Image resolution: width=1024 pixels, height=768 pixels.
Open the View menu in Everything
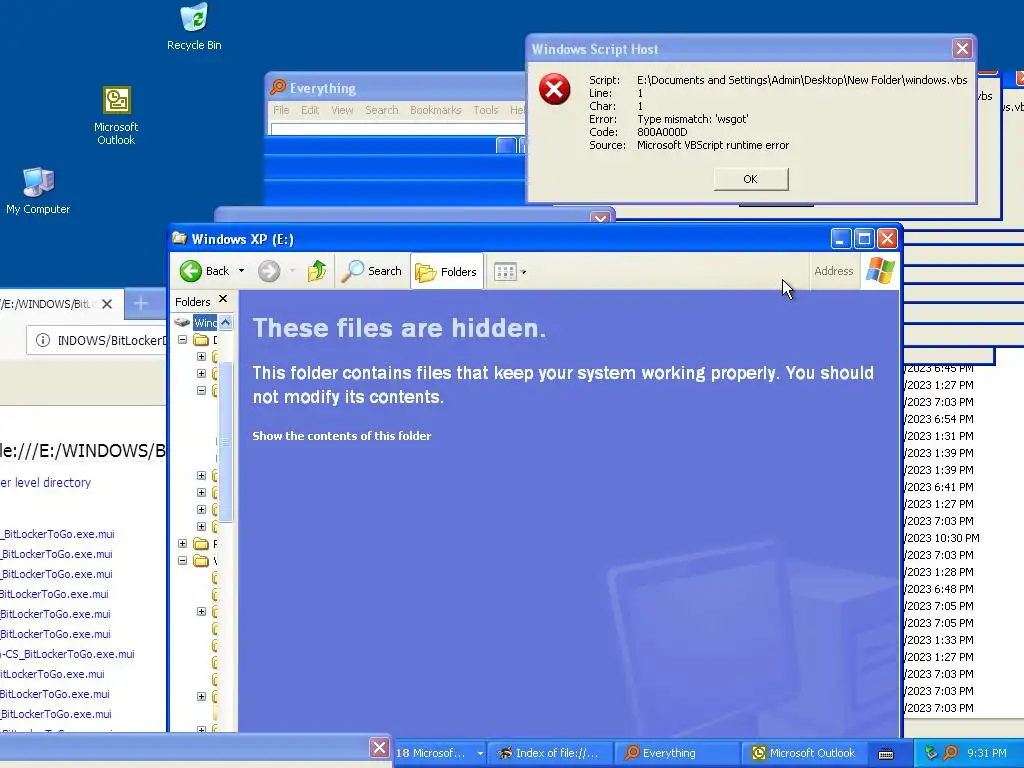[342, 110]
